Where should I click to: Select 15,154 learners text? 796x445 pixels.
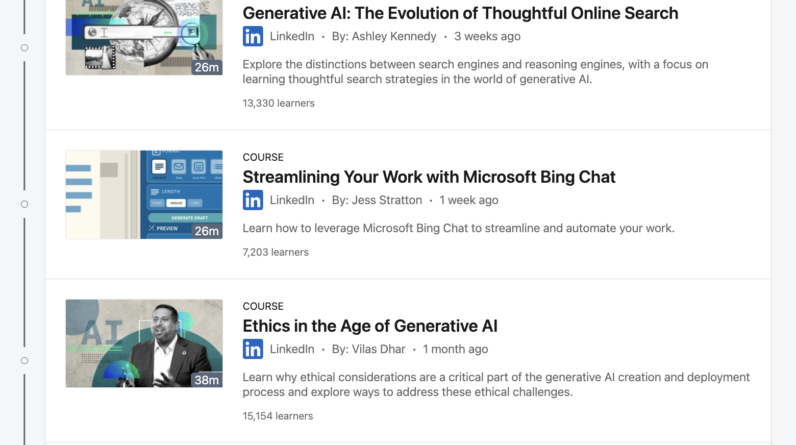[278, 416]
